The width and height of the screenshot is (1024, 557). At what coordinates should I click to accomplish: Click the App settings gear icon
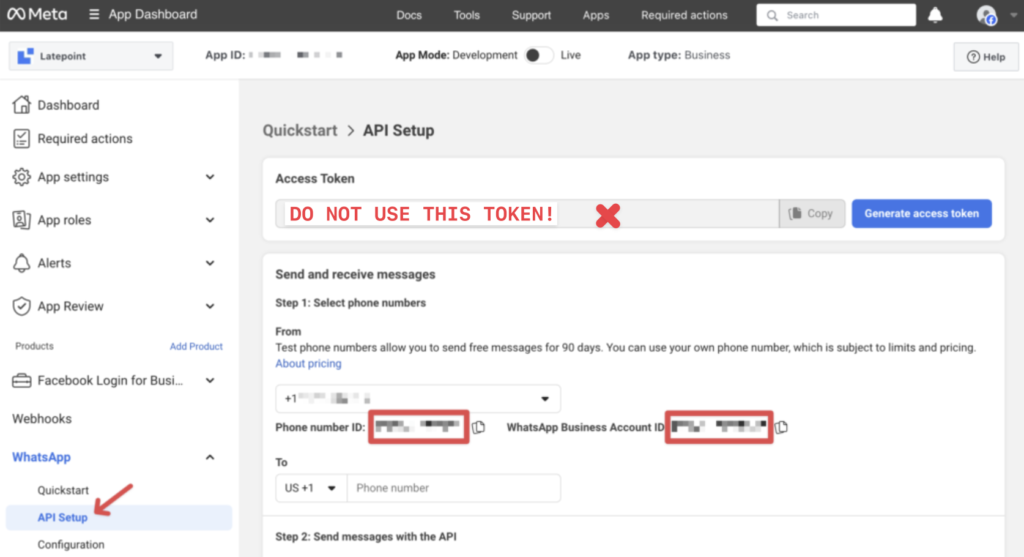pyautogui.click(x=22, y=177)
